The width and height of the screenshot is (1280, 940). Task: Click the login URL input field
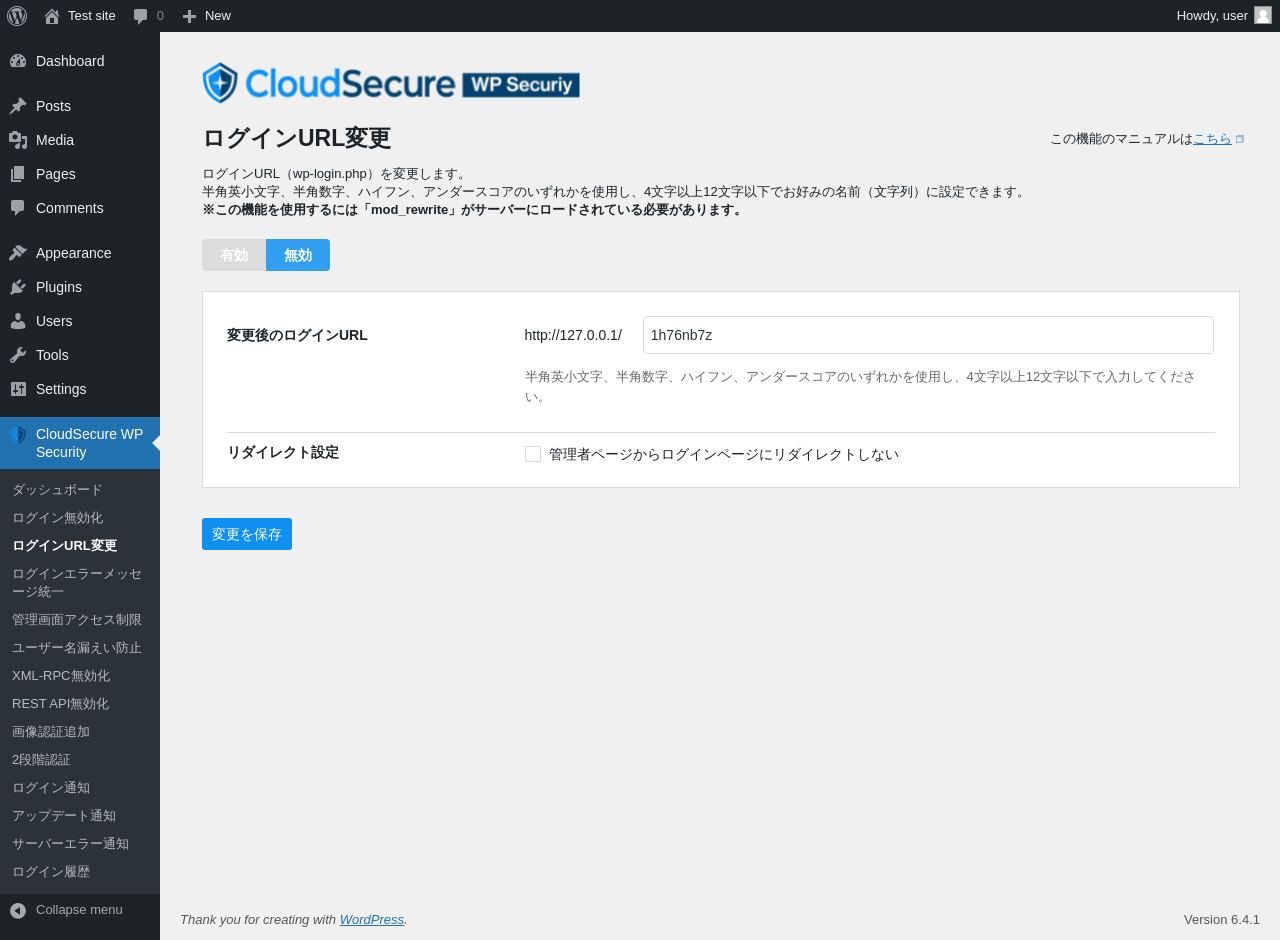coord(928,335)
